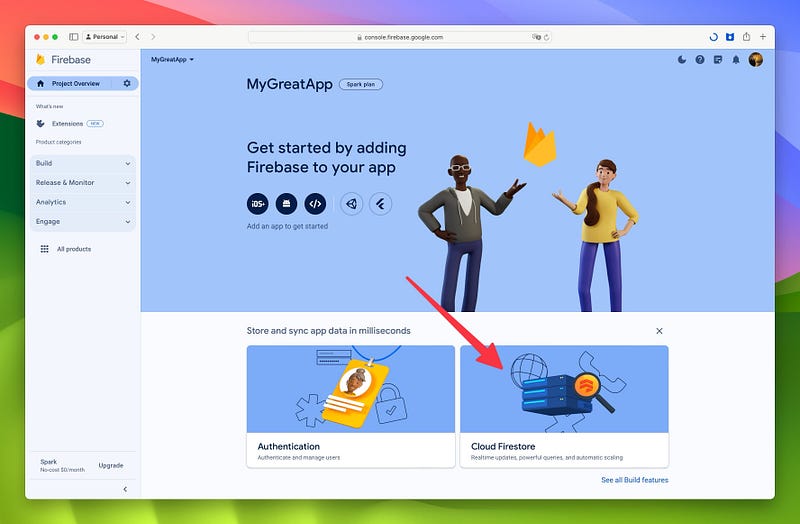This screenshot has height=524, width=800.
Task: Click the circular loading extension icon
Action: 714,37
